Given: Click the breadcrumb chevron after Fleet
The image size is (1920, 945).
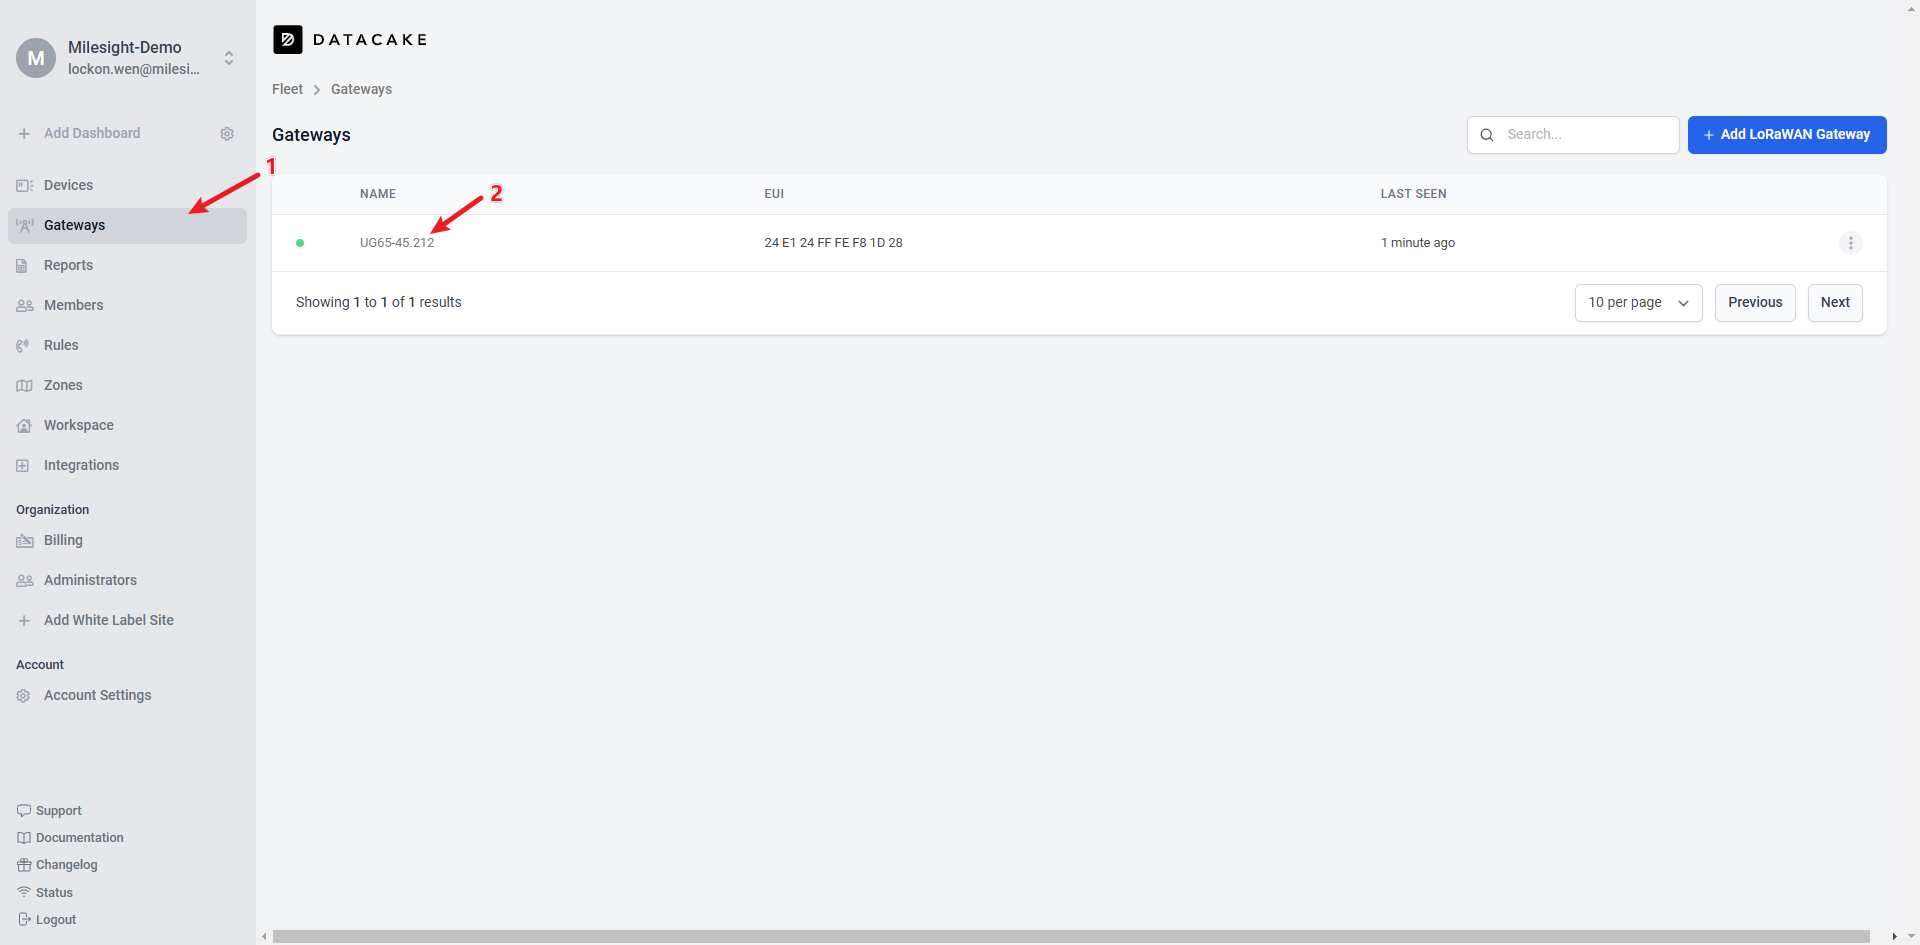Looking at the screenshot, I should pyautogui.click(x=317, y=90).
